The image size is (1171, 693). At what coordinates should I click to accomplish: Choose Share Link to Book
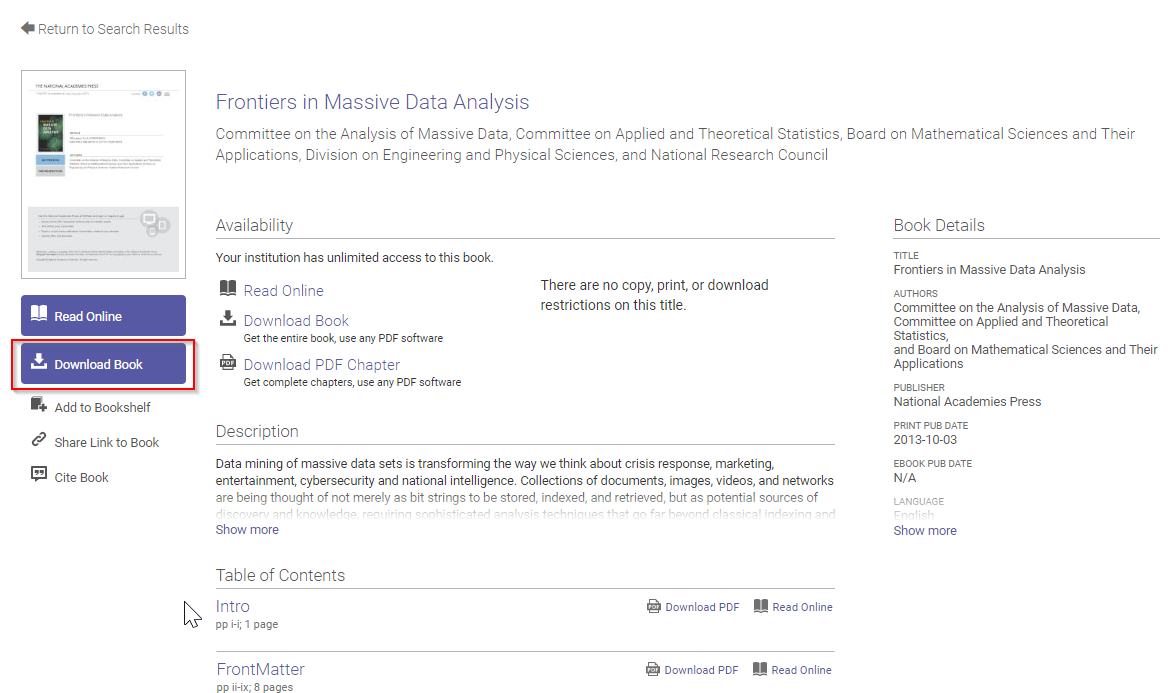(x=107, y=442)
